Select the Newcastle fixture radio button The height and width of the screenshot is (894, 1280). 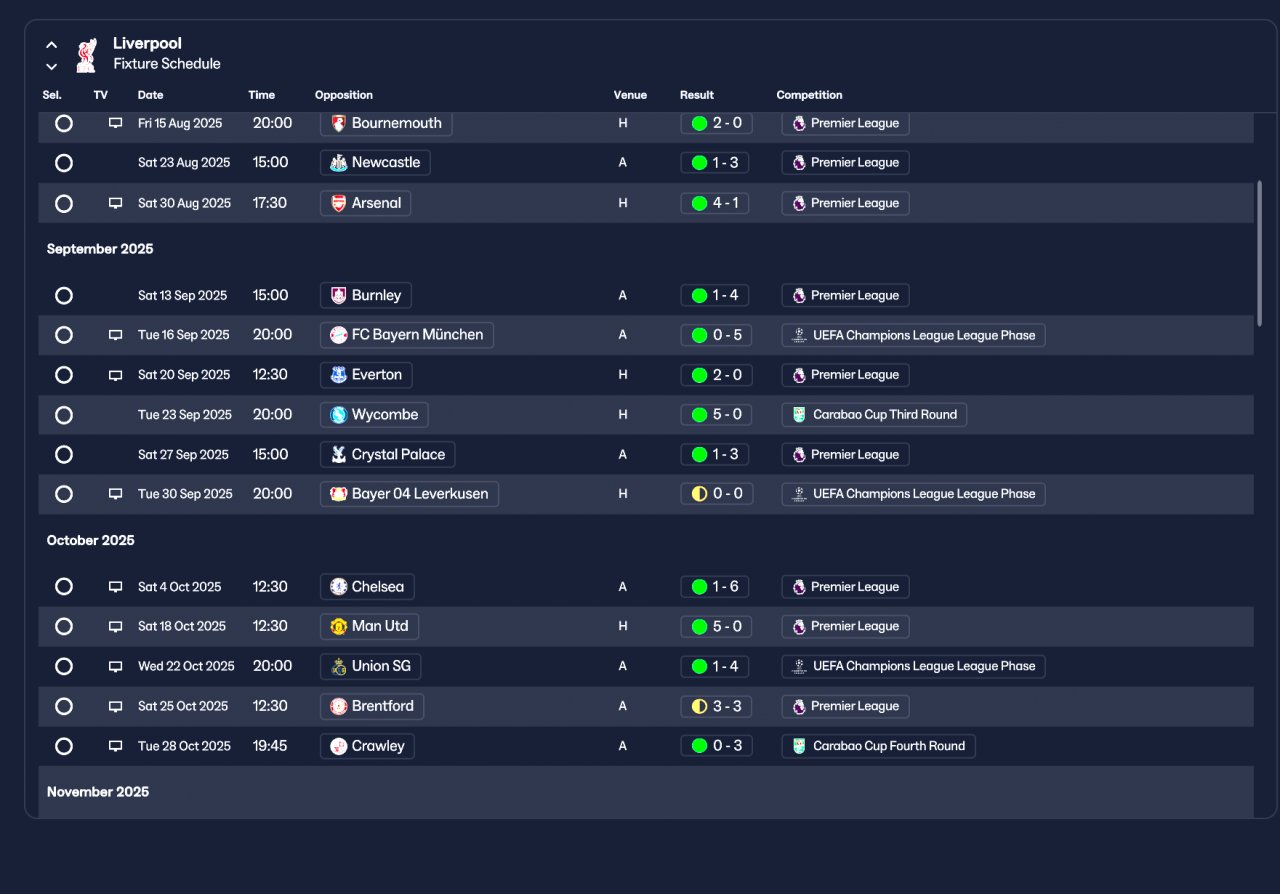[64, 163]
